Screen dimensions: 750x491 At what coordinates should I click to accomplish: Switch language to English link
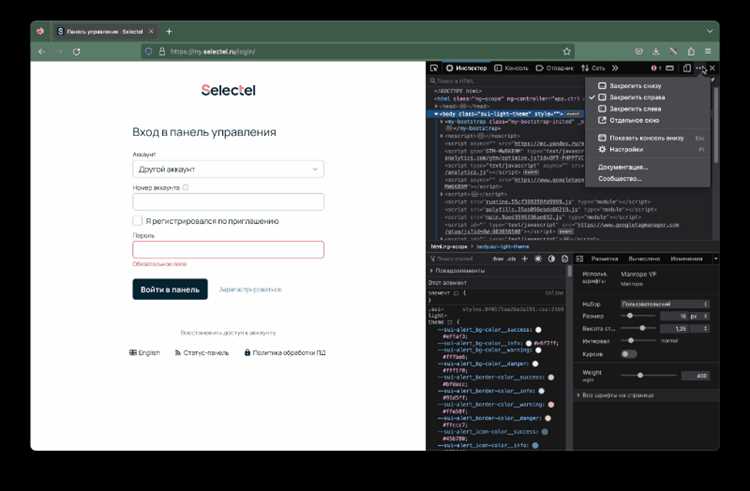click(144, 352)
